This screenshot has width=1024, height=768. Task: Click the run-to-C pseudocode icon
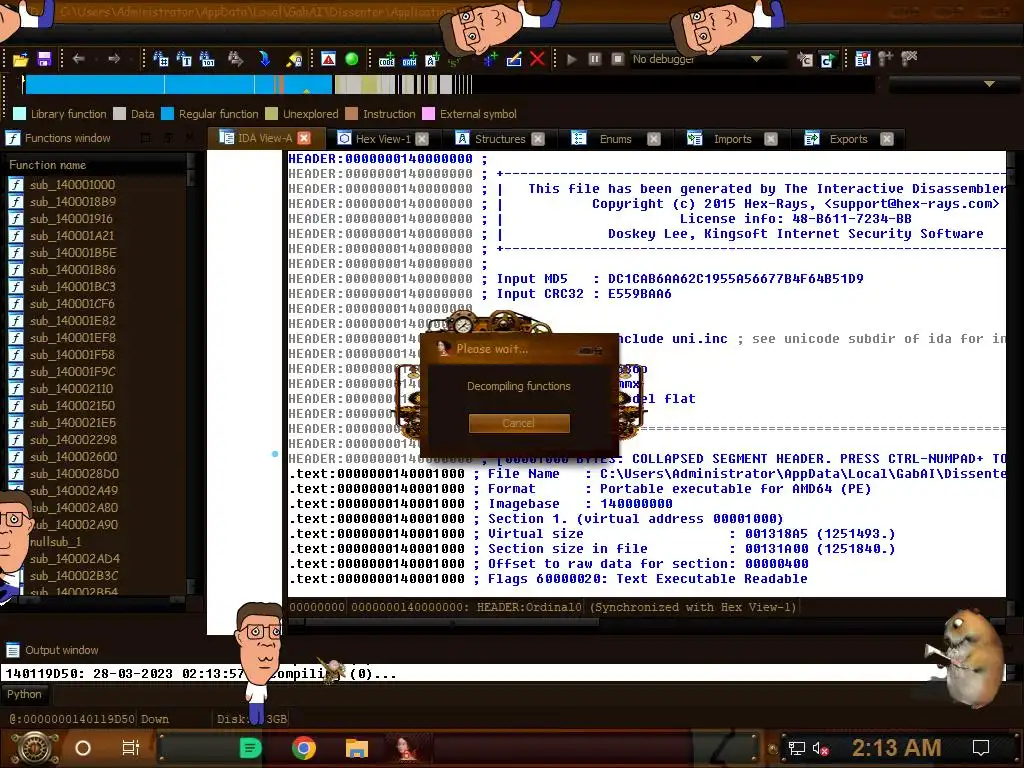(x=828, y=60)
